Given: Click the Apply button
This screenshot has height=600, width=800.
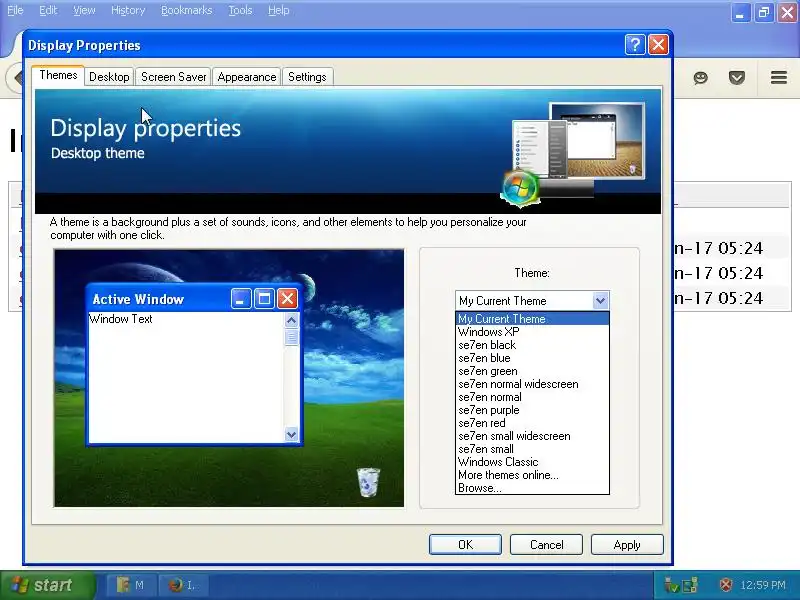Looking at the screenshot, I should [x=627, y=544].
